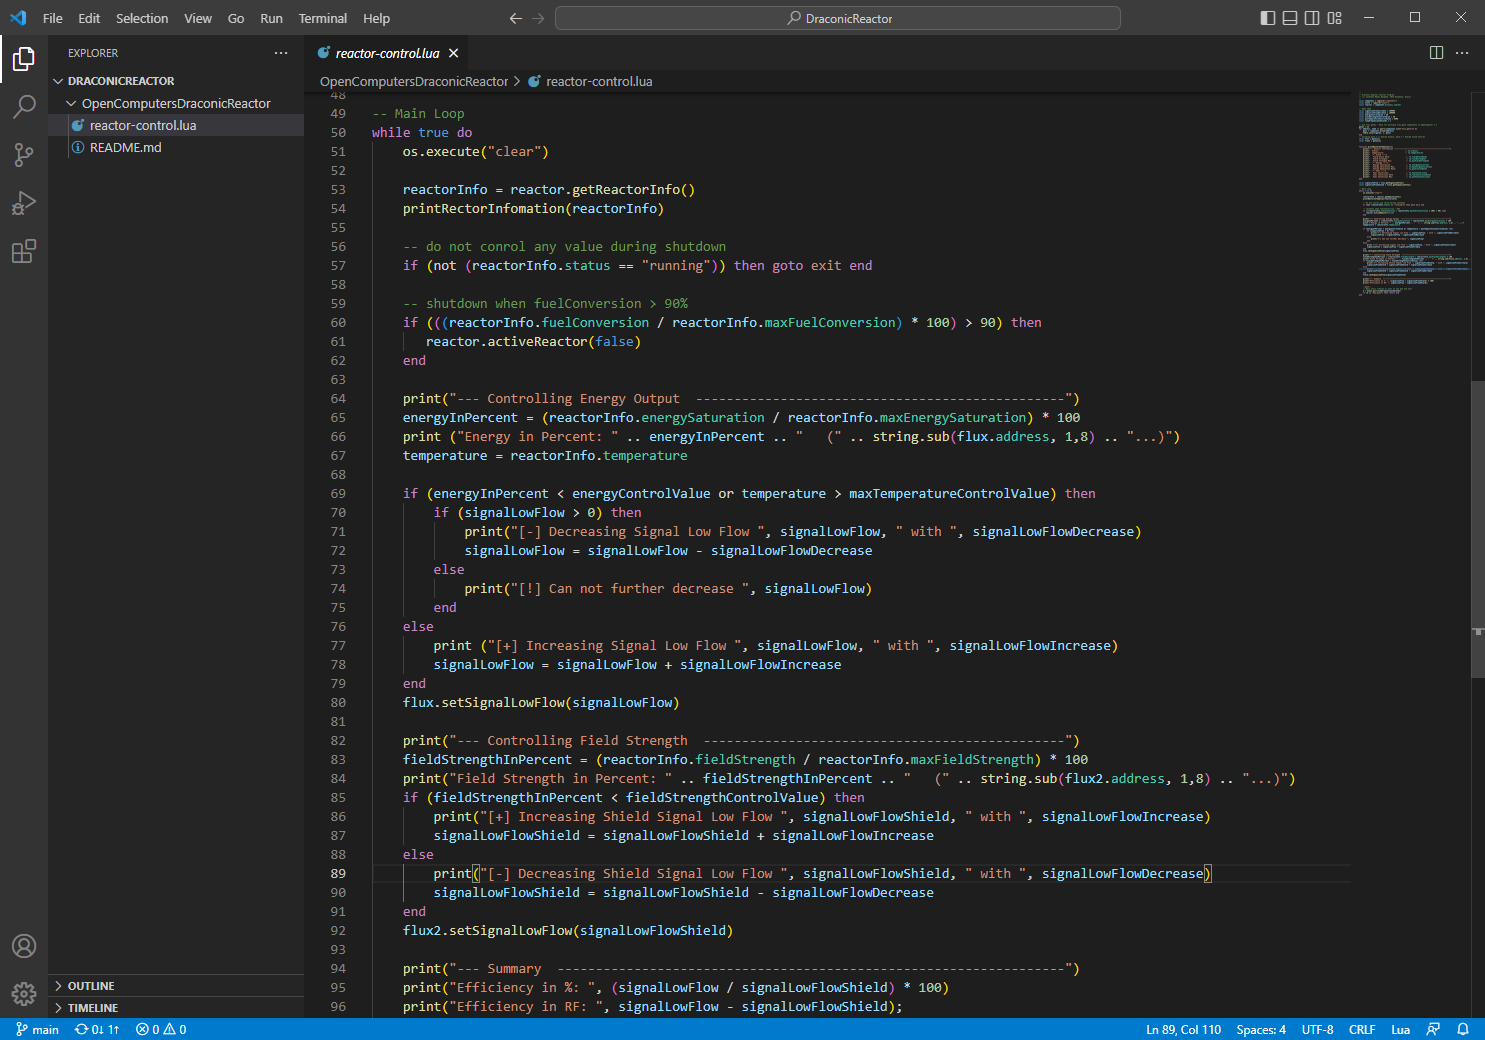This screenshot has width=1485, height=1040.
Task: Open the Search panel icon
Action: (x=24, y=106)
